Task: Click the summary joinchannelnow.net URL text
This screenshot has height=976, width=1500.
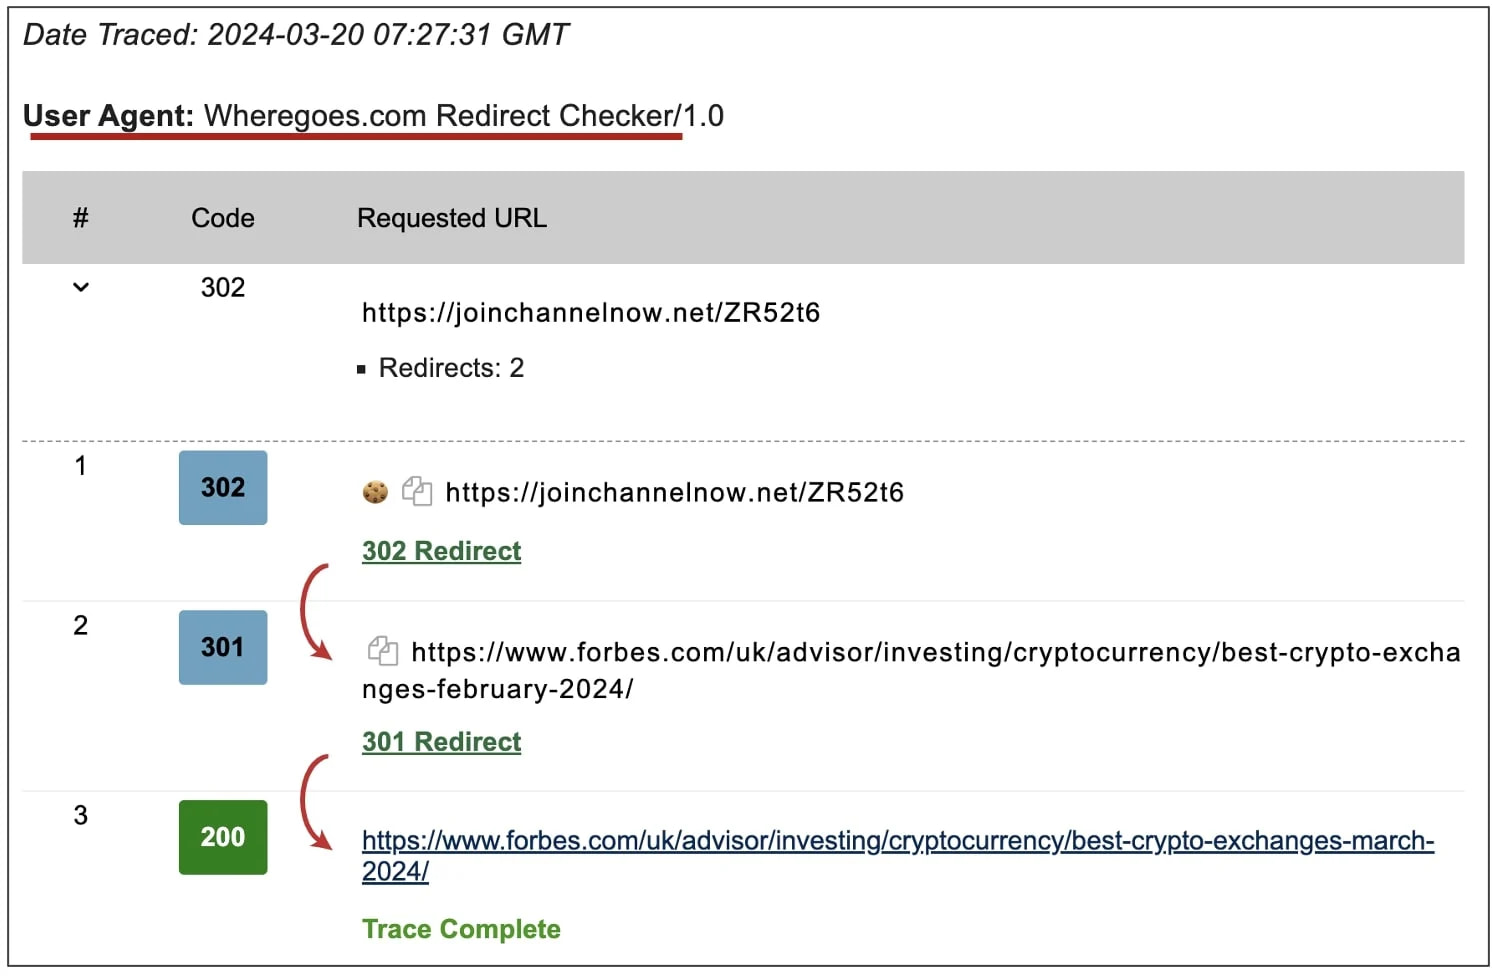Action: tap(591, 313)
